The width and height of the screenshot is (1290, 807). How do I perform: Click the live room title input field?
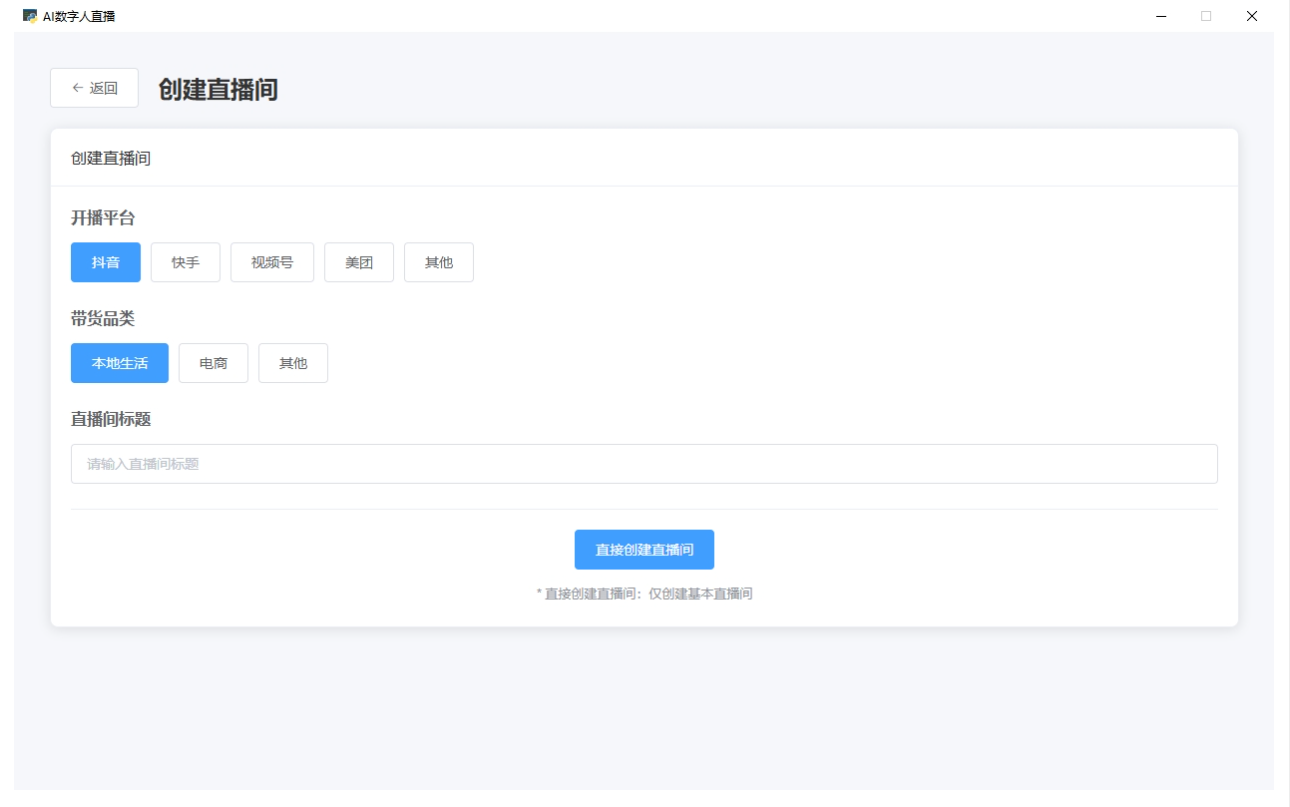point(644,463)
